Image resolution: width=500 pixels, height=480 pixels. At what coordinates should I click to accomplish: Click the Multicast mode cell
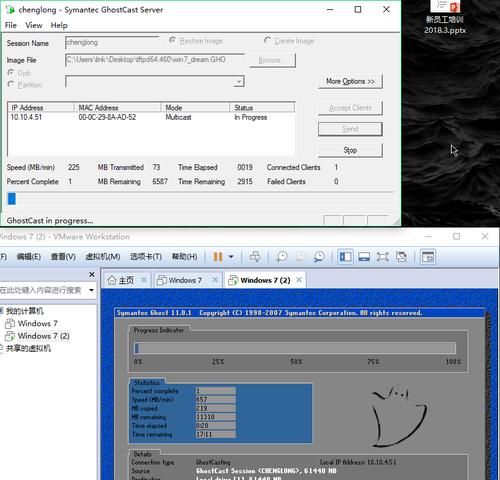178,117
